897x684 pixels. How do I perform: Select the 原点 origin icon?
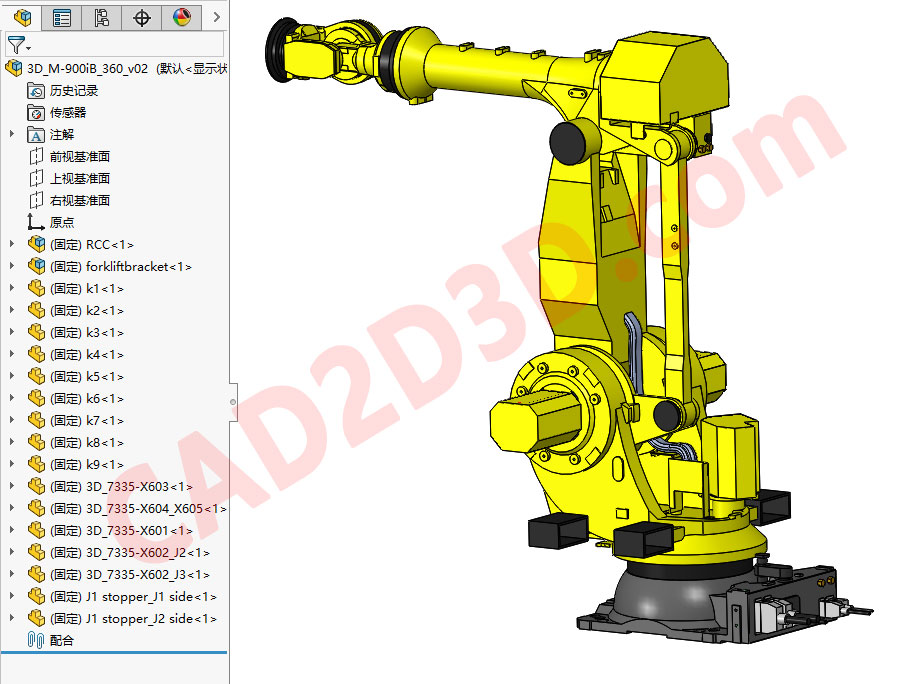[x=34, y=222]
